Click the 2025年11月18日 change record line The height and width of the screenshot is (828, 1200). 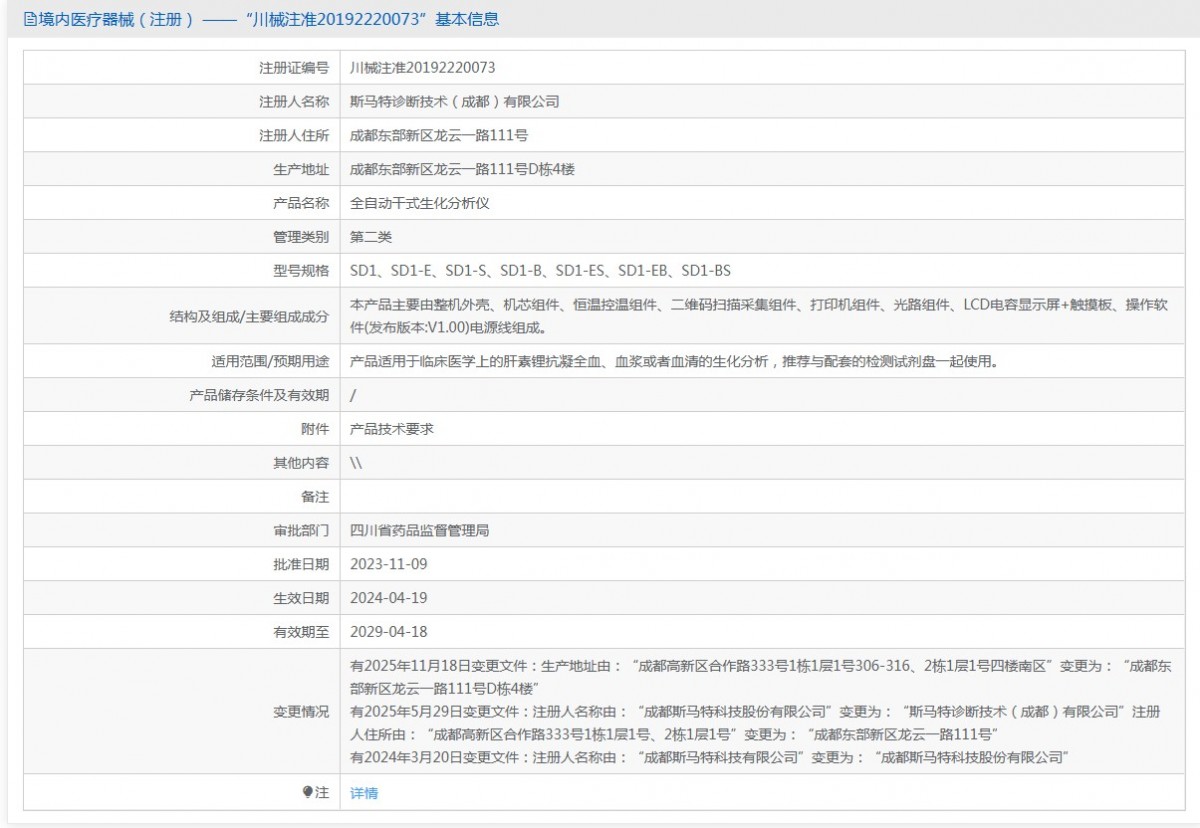pyautogui.click(x=760, y=677)
